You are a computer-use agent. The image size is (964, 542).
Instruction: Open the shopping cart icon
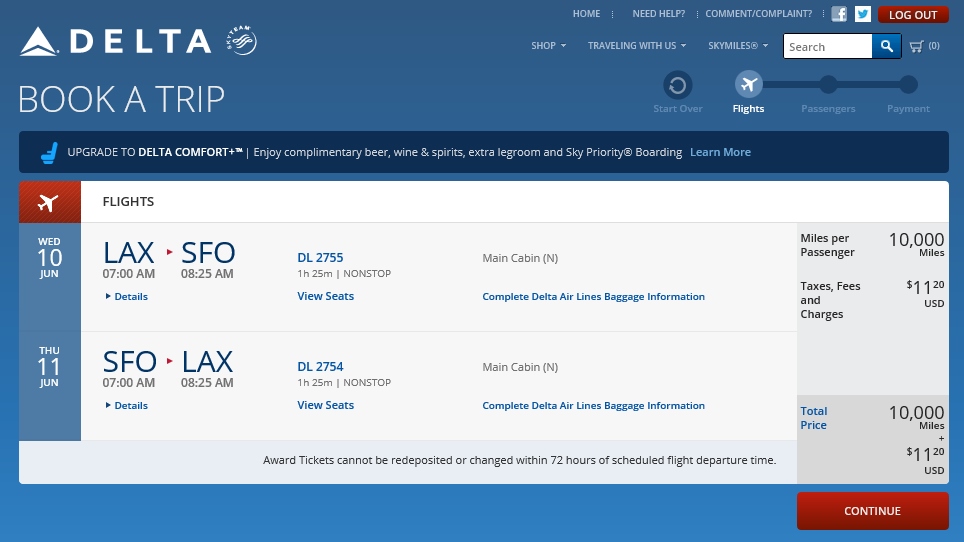[916, 46]
